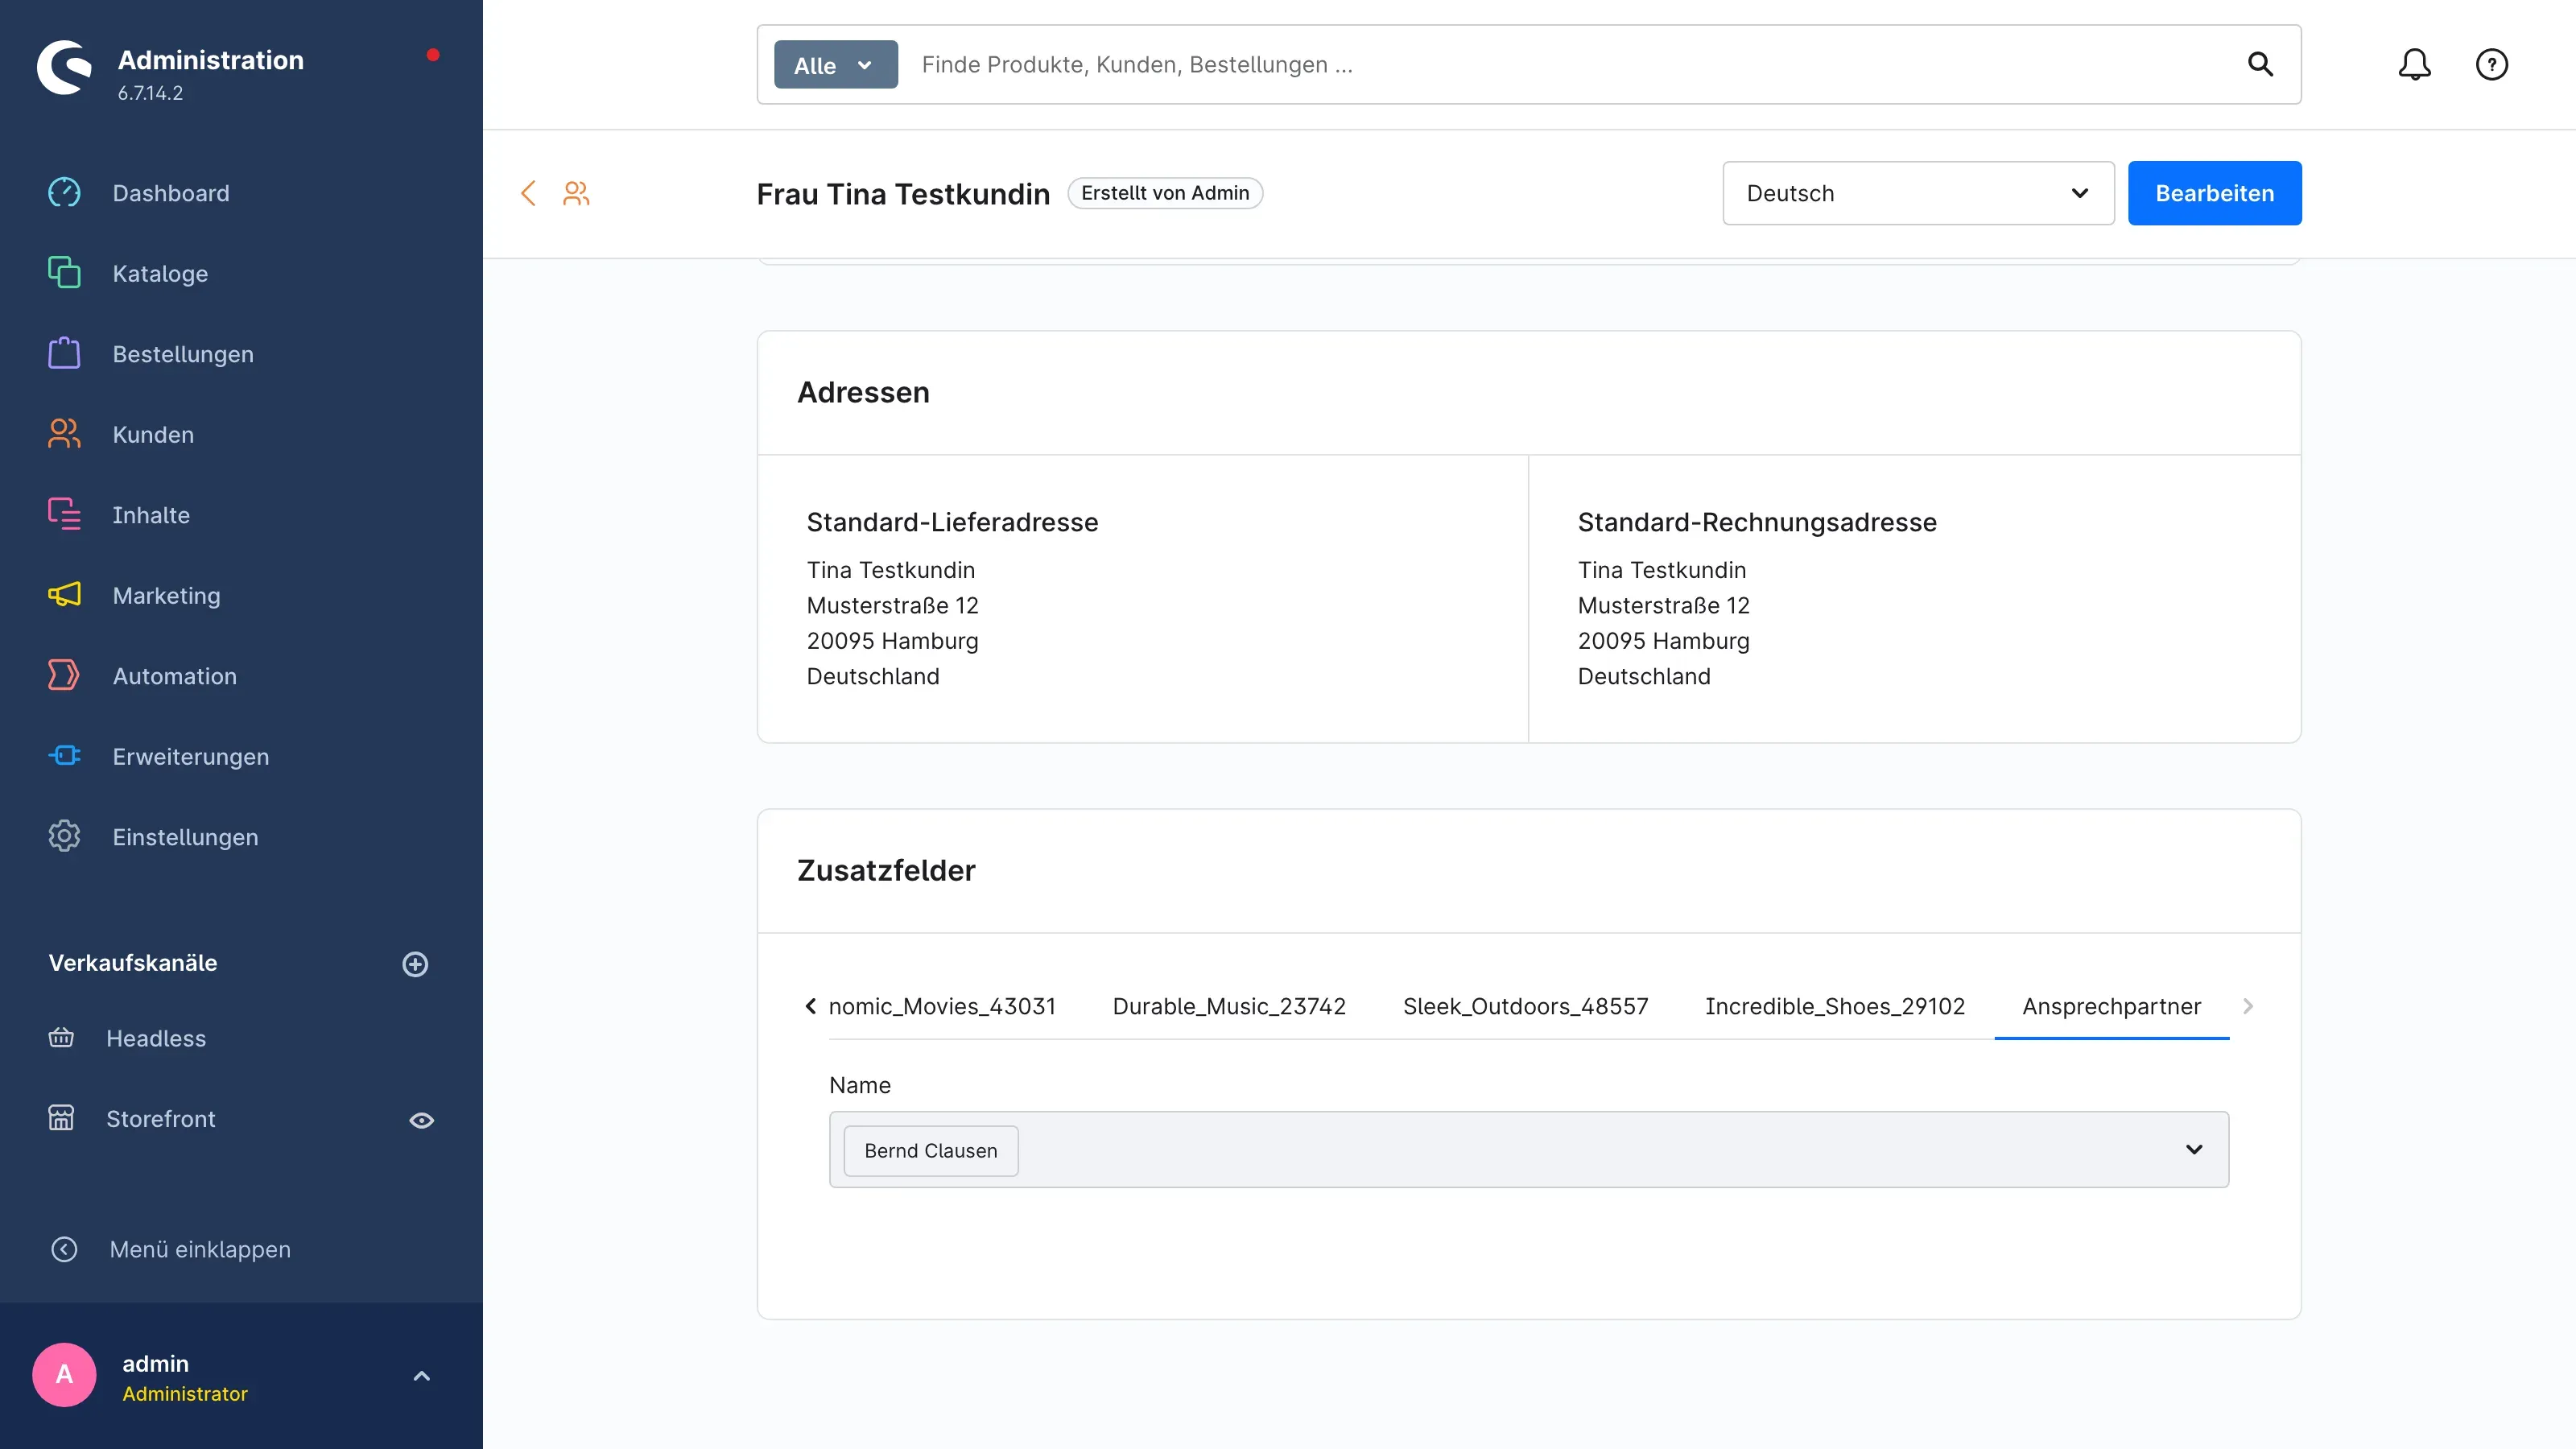This screenshot has width=2576, height=1449.
Task: Open the Bestellungen shopping bag icon
Action: [64, 354]
